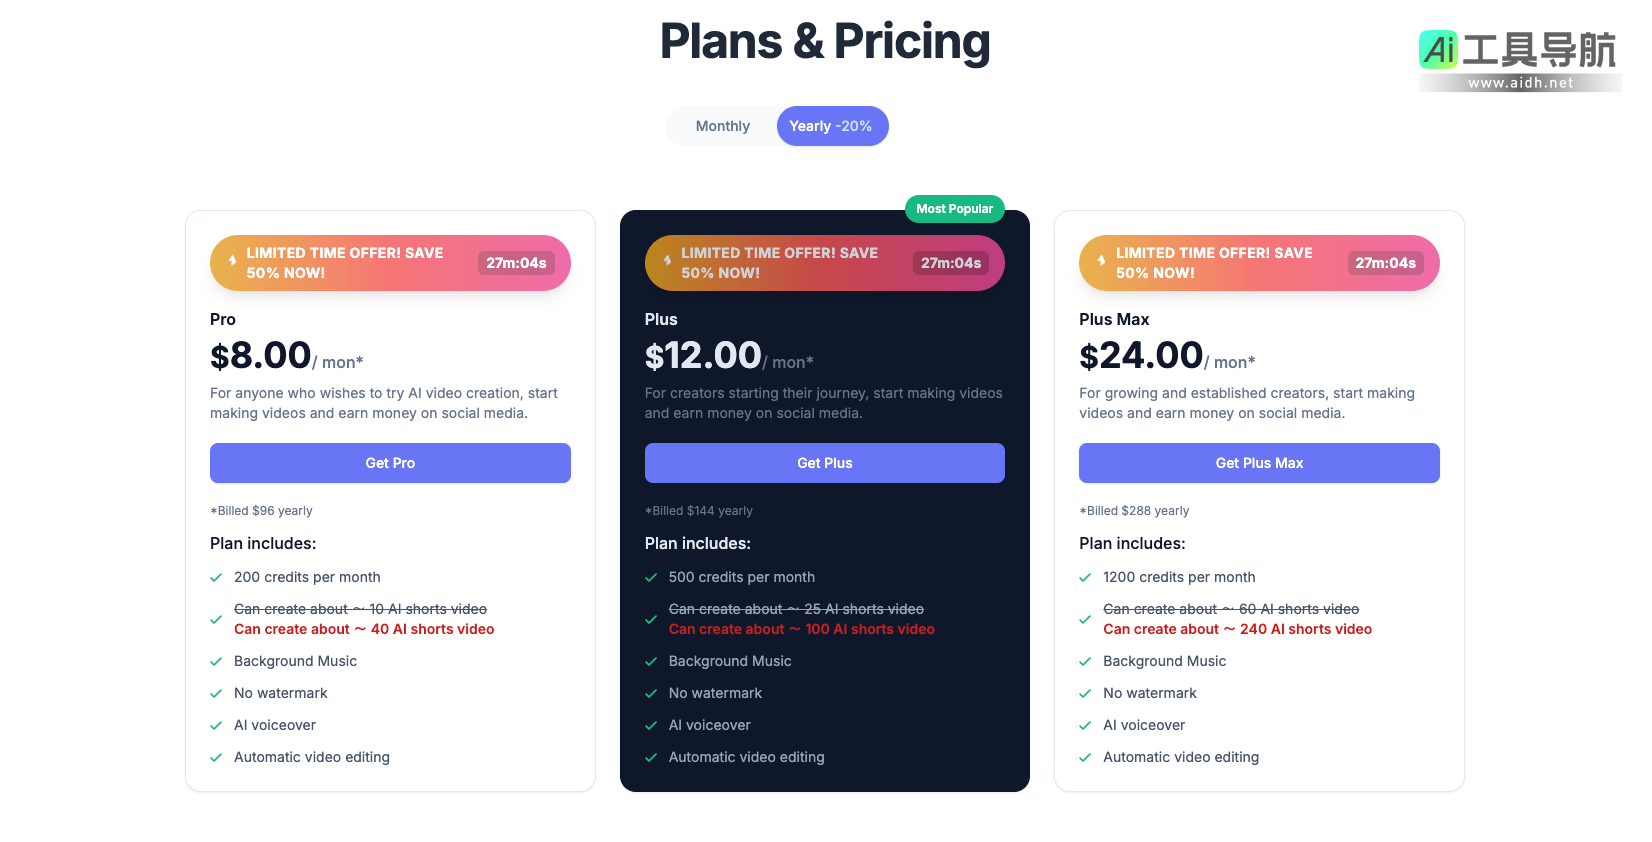Click the www.aidh.net site link
The image size is (1652, 842).
1520,83
